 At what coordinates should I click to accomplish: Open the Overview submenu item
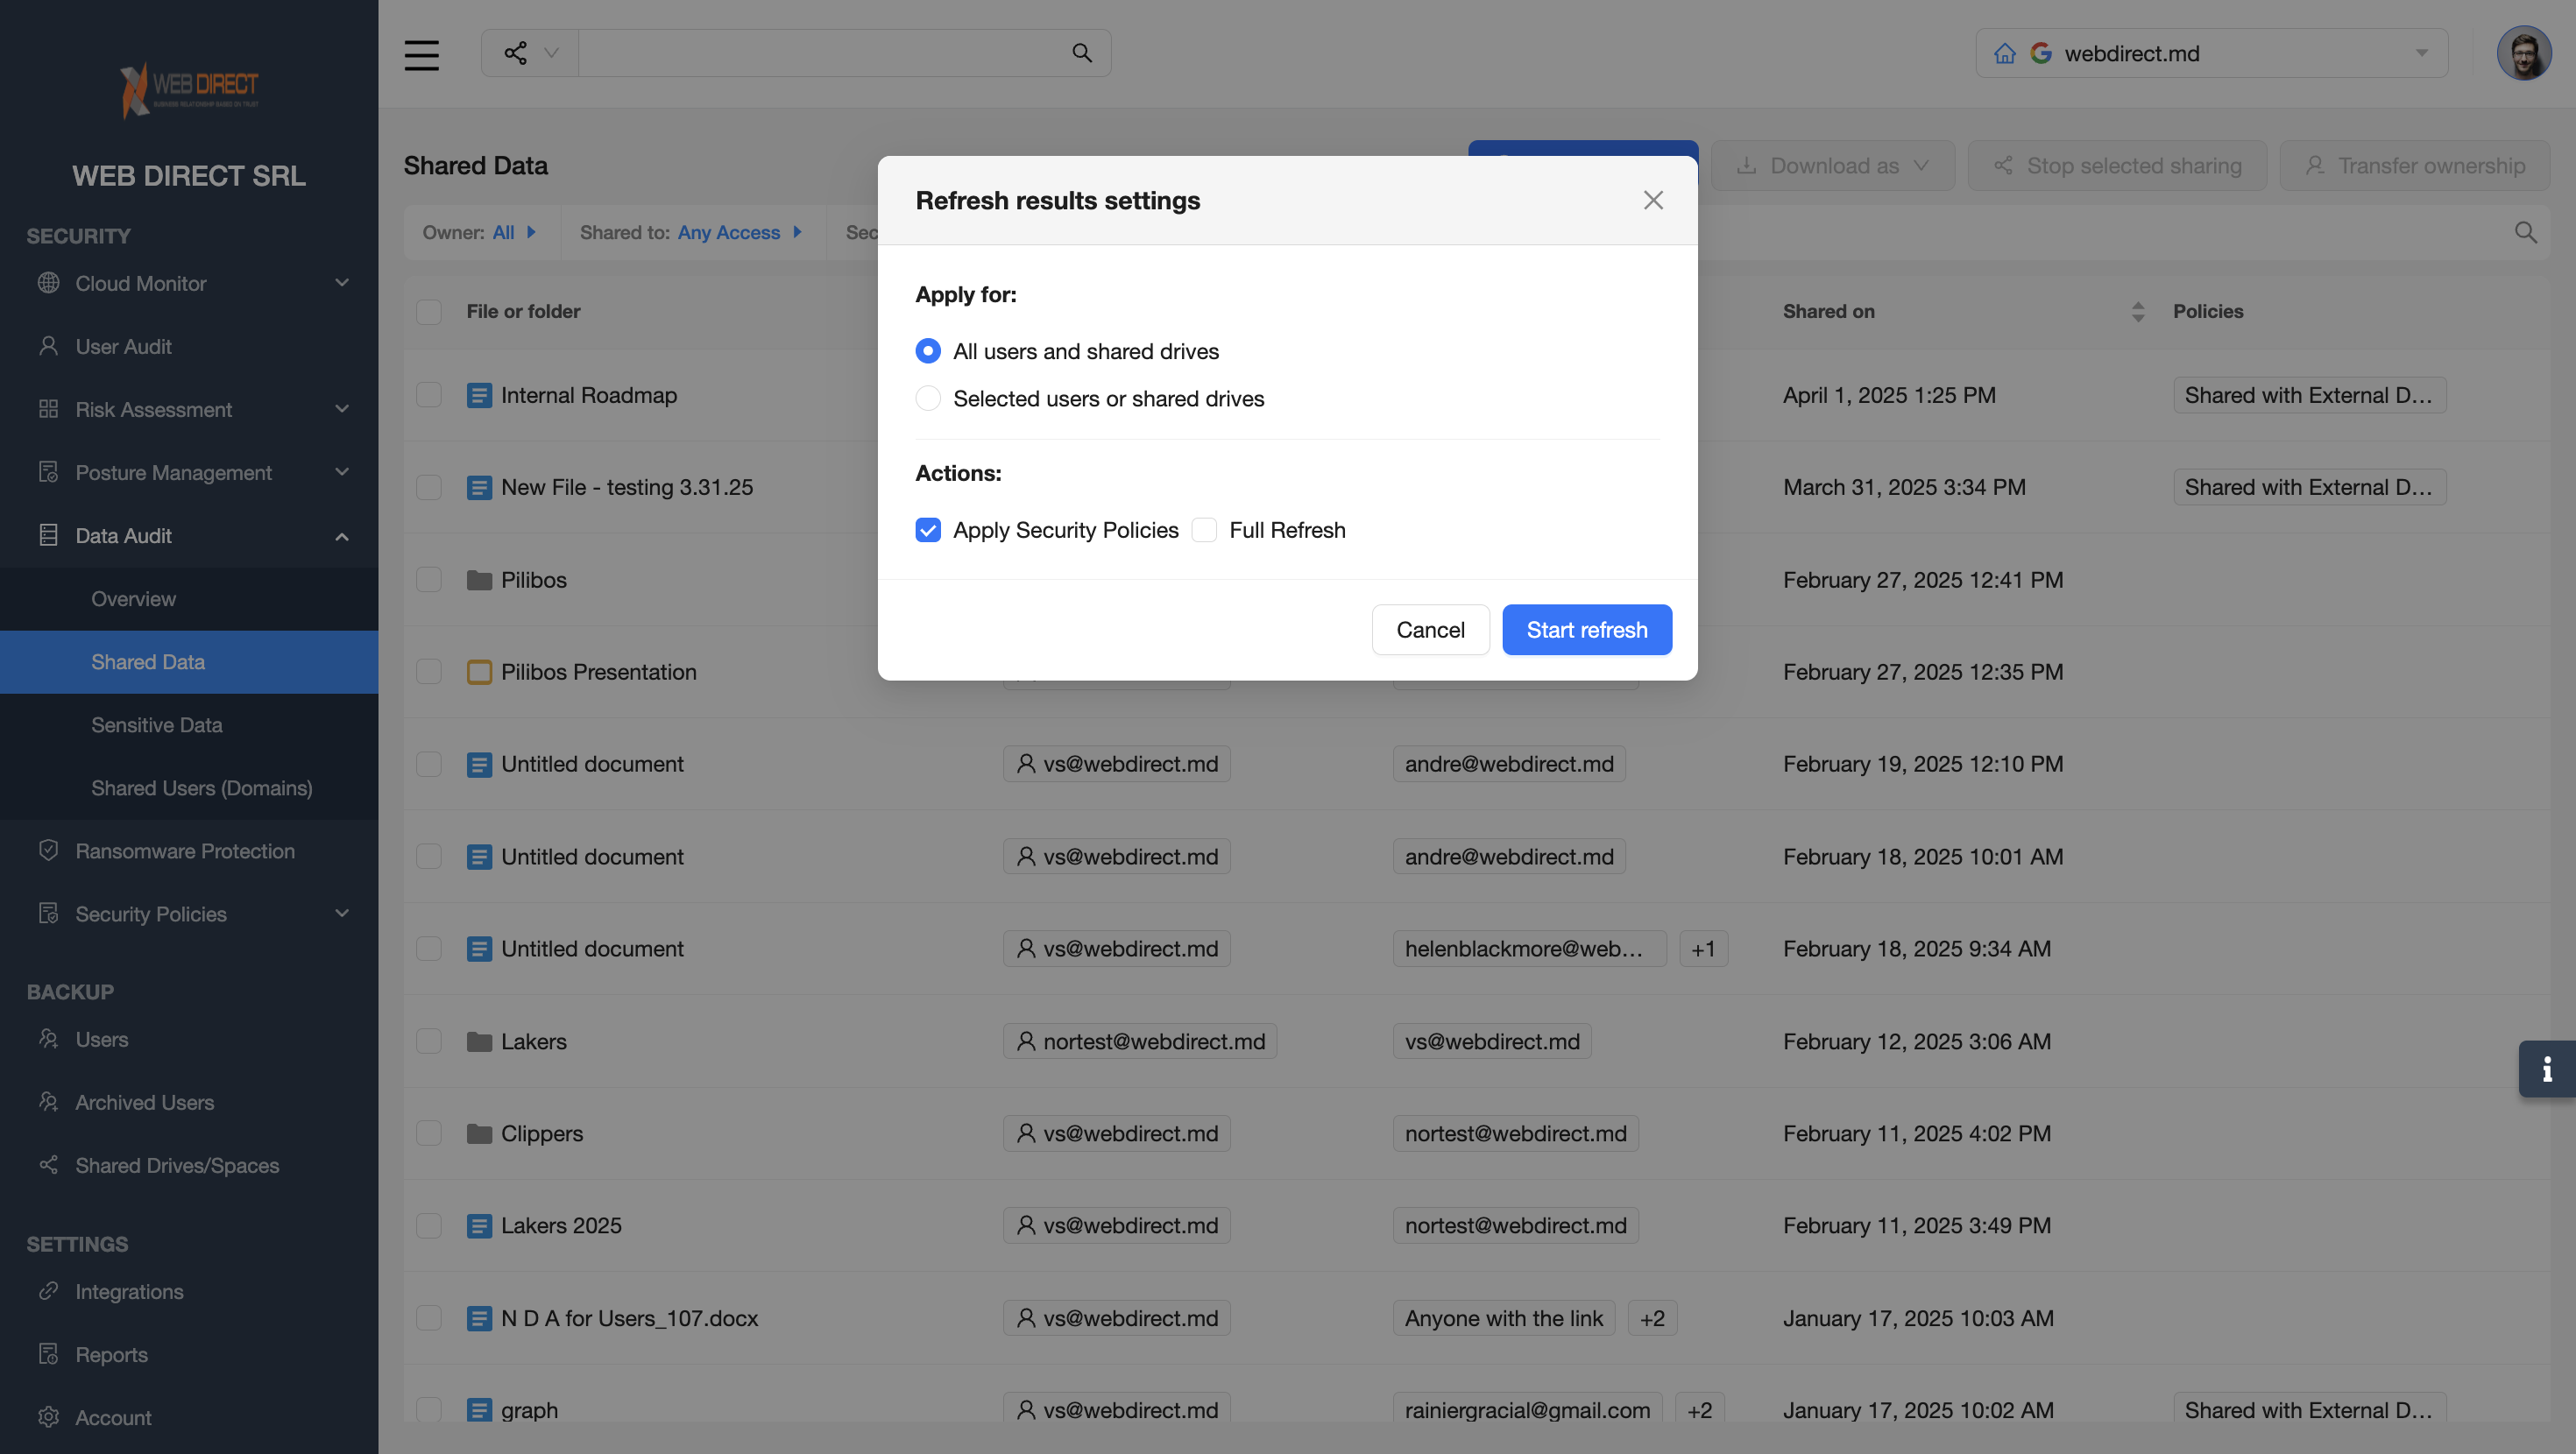pos(189,599)
